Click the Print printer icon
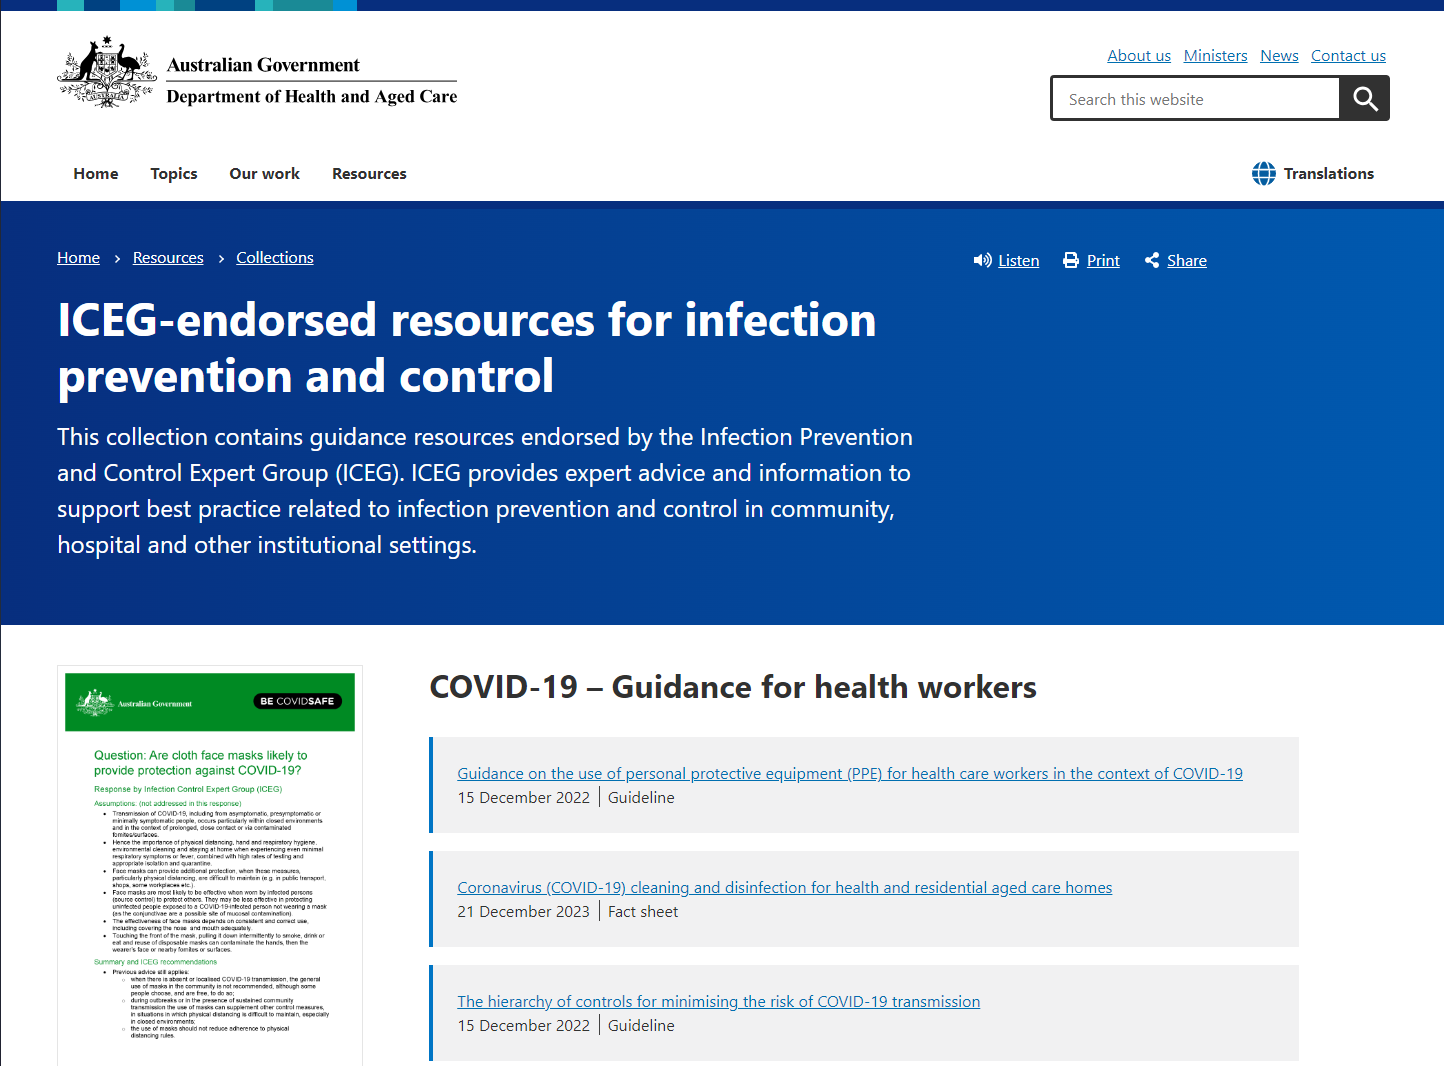The width and height of the screenshot is (1444, 1066). (x=1070, y=260)
